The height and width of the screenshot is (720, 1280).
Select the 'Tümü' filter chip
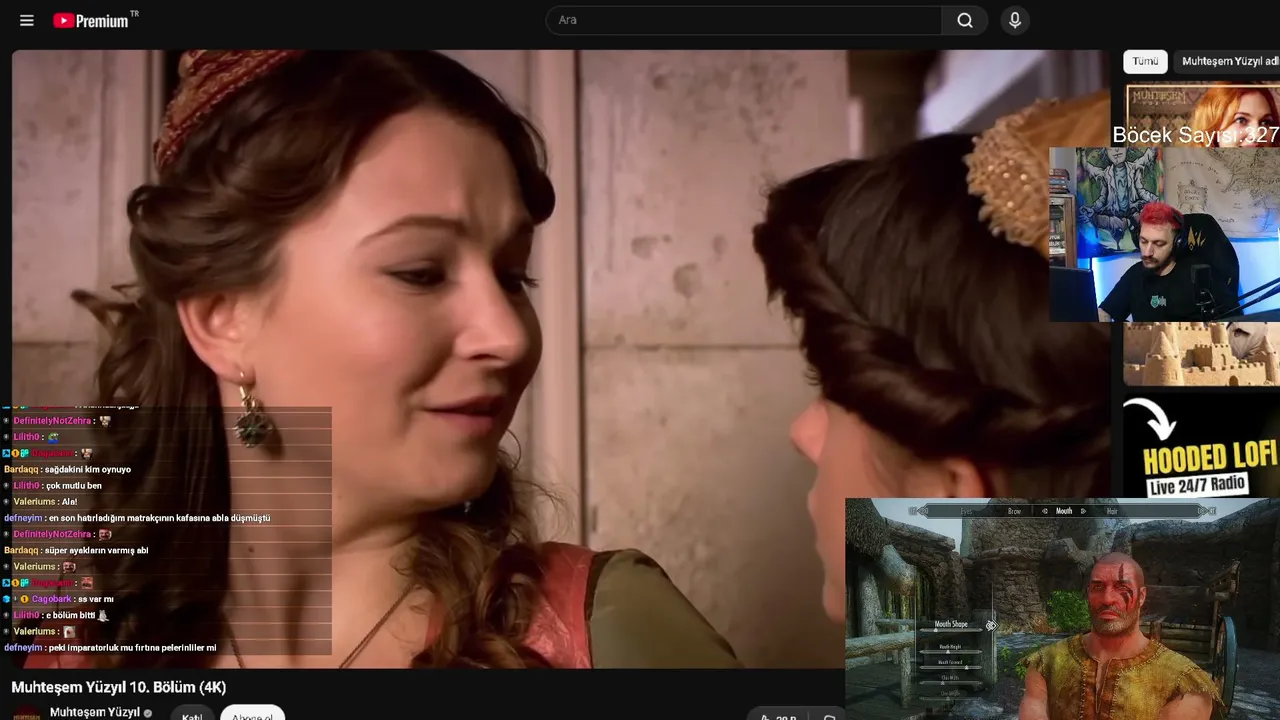(1145, 61)
